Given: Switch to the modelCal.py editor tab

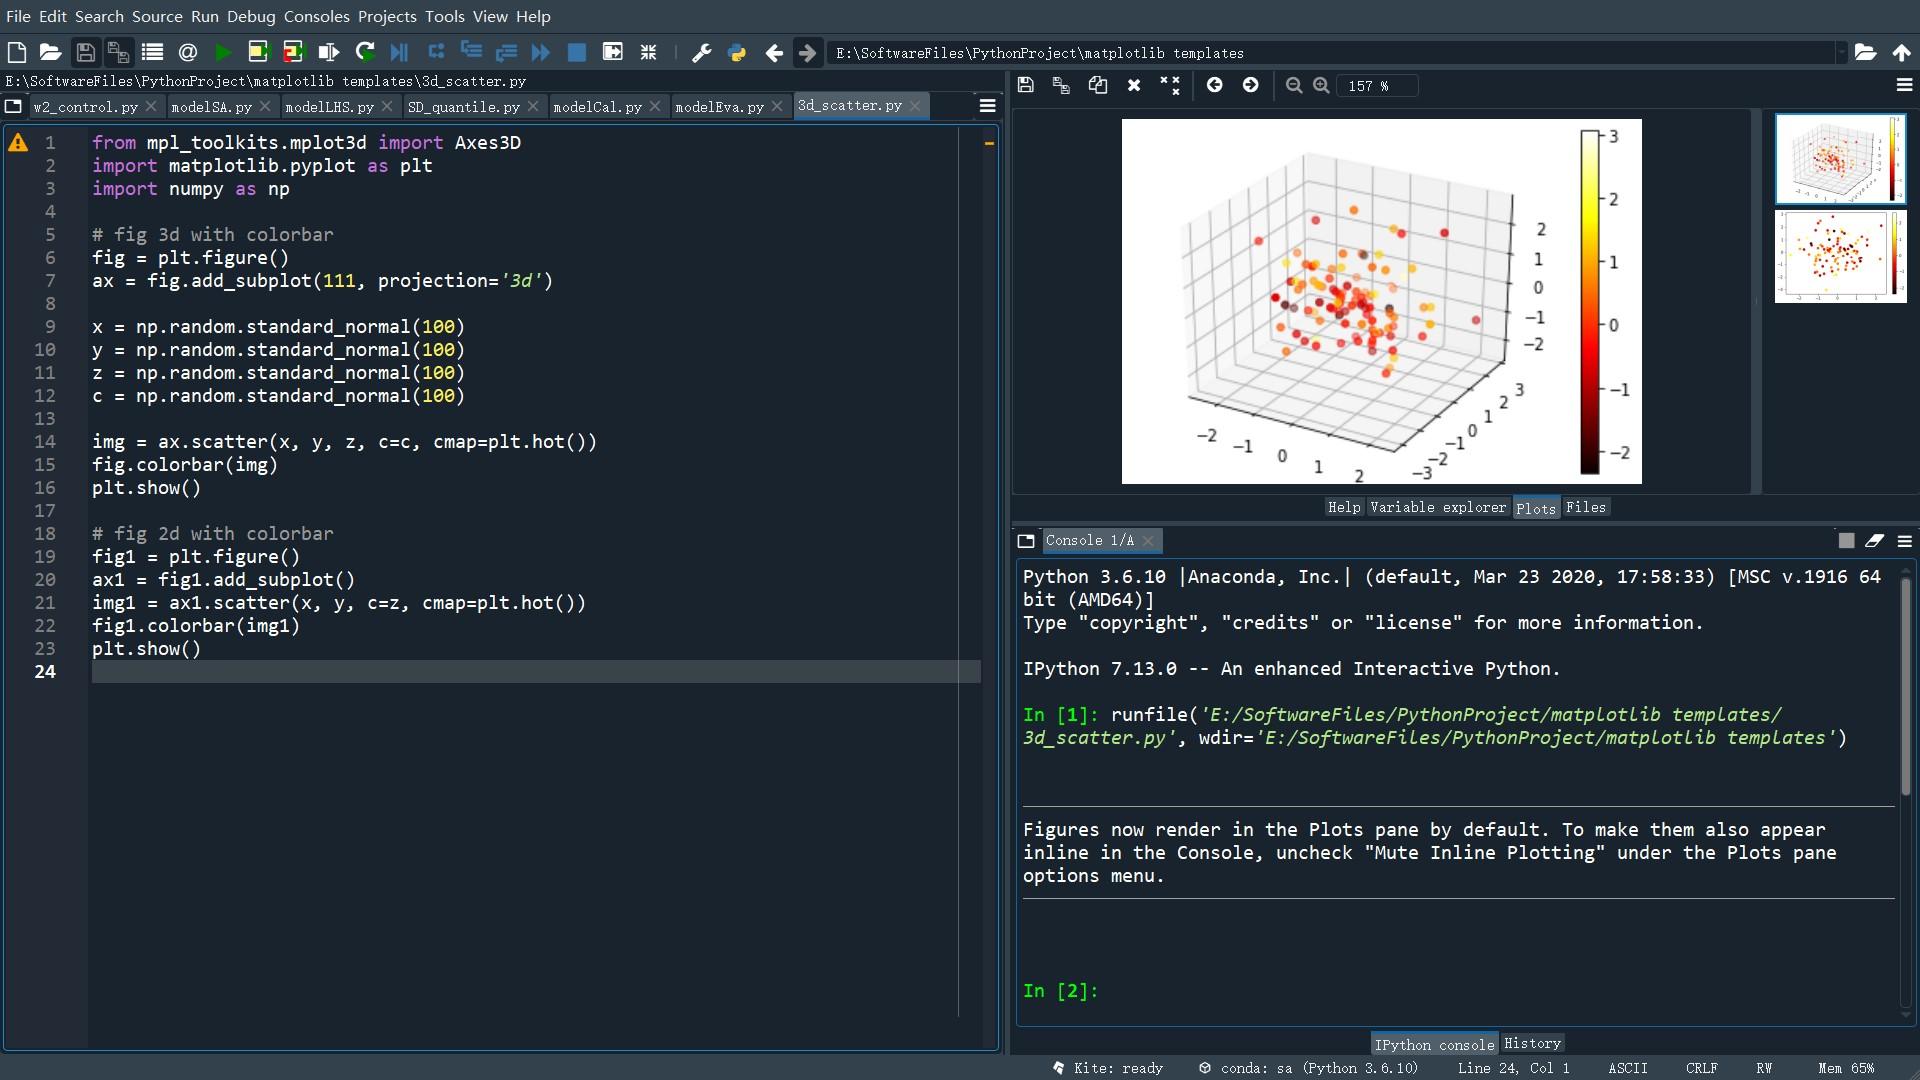Looking at the screenshot, I should (597, 106).
